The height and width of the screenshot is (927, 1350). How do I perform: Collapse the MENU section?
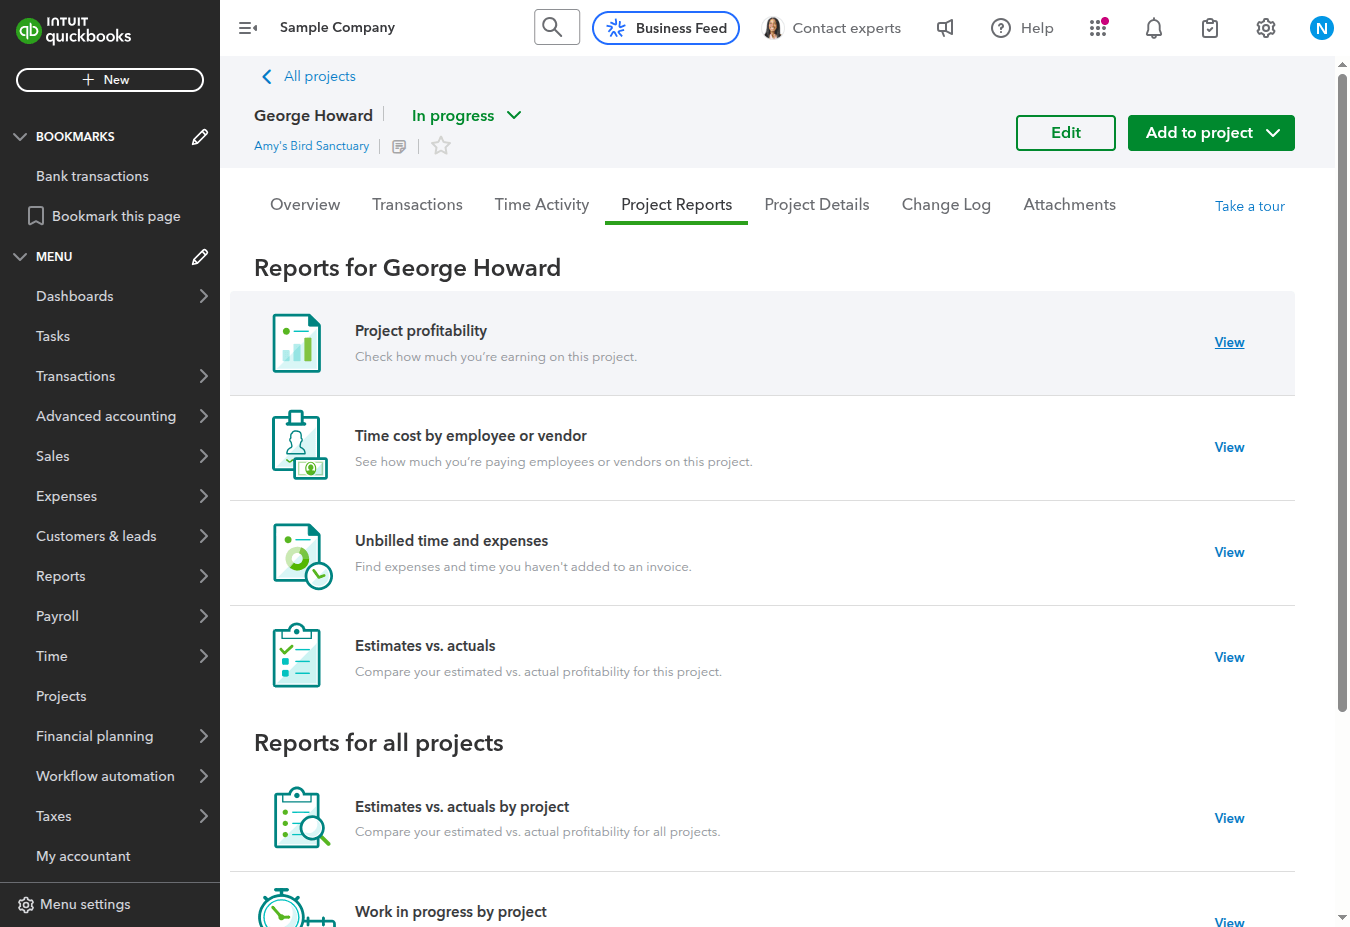click(20, 256)
